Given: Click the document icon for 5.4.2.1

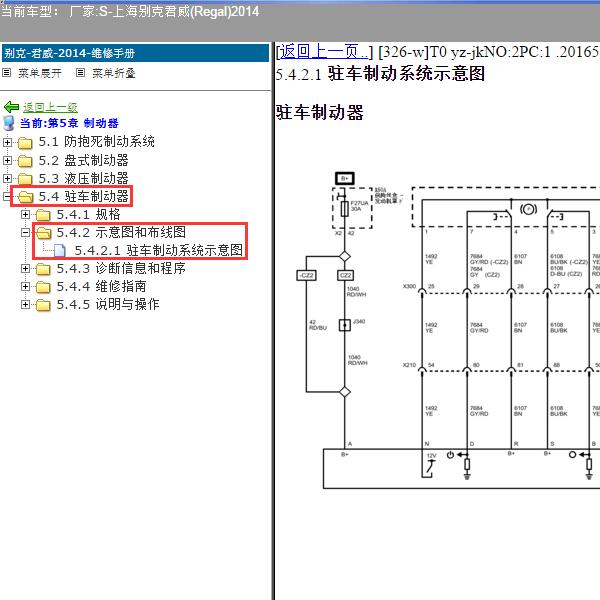Looking at the screenshot, I should pyautogui.click(x=60, y=251).
